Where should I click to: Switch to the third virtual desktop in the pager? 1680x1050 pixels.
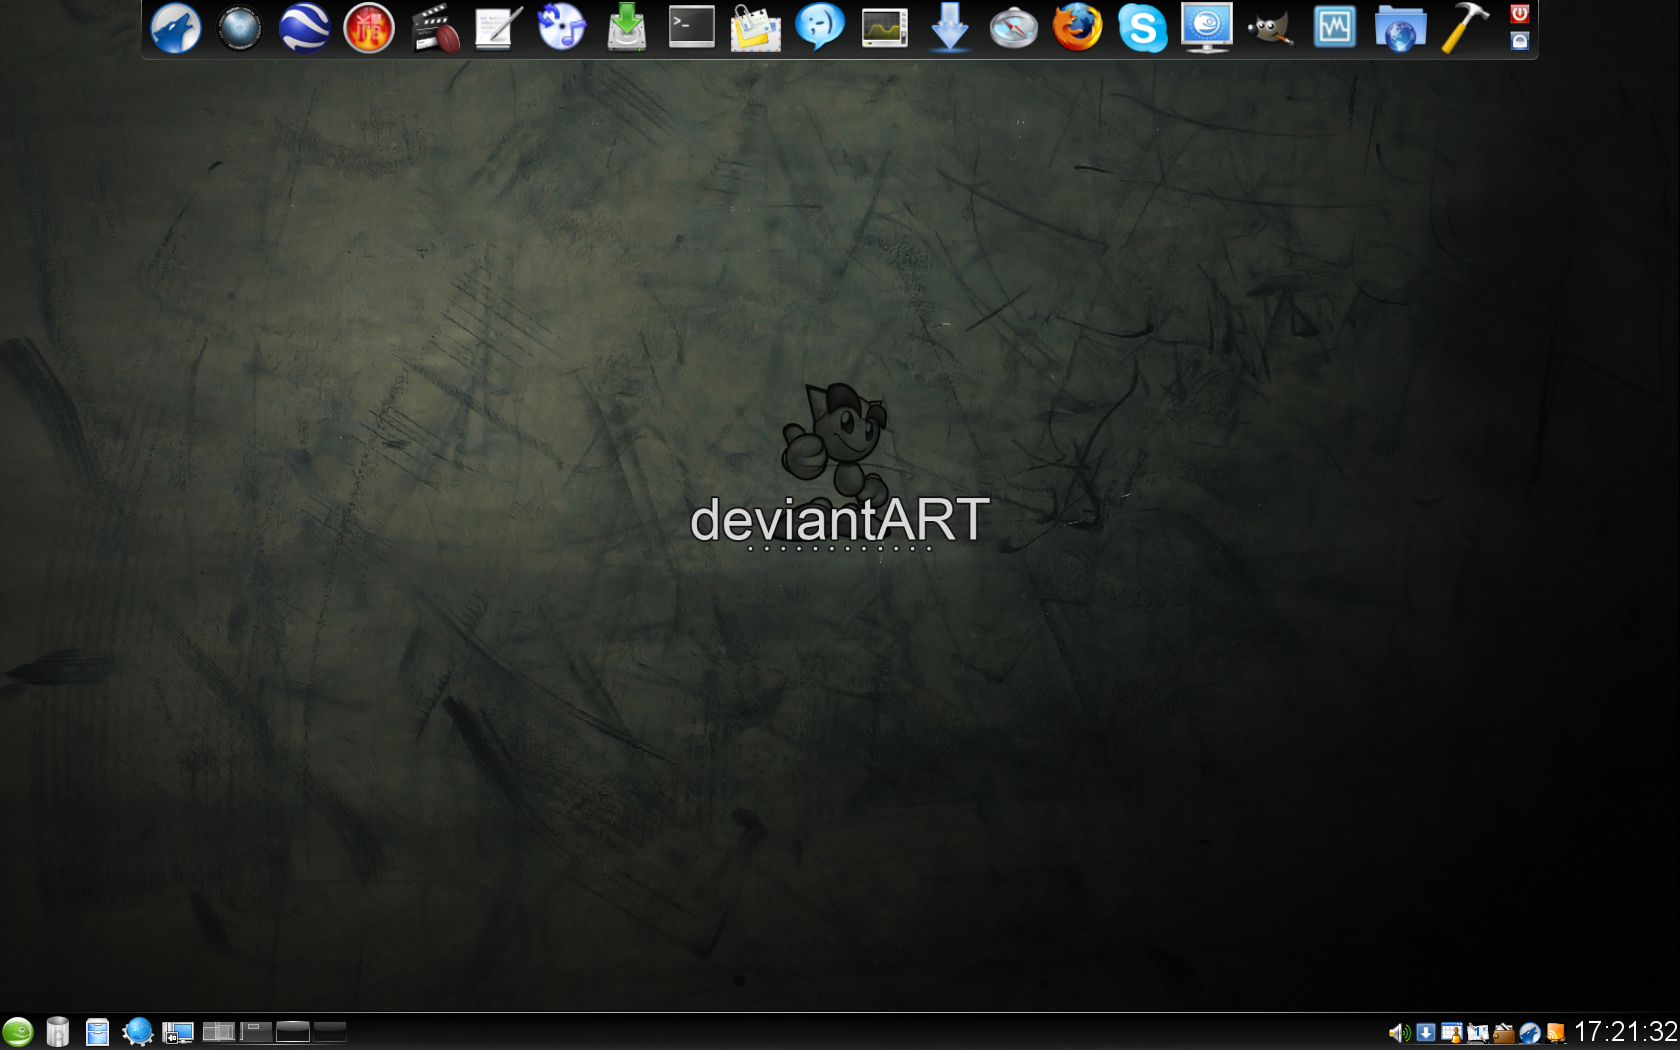point(293,1031)
